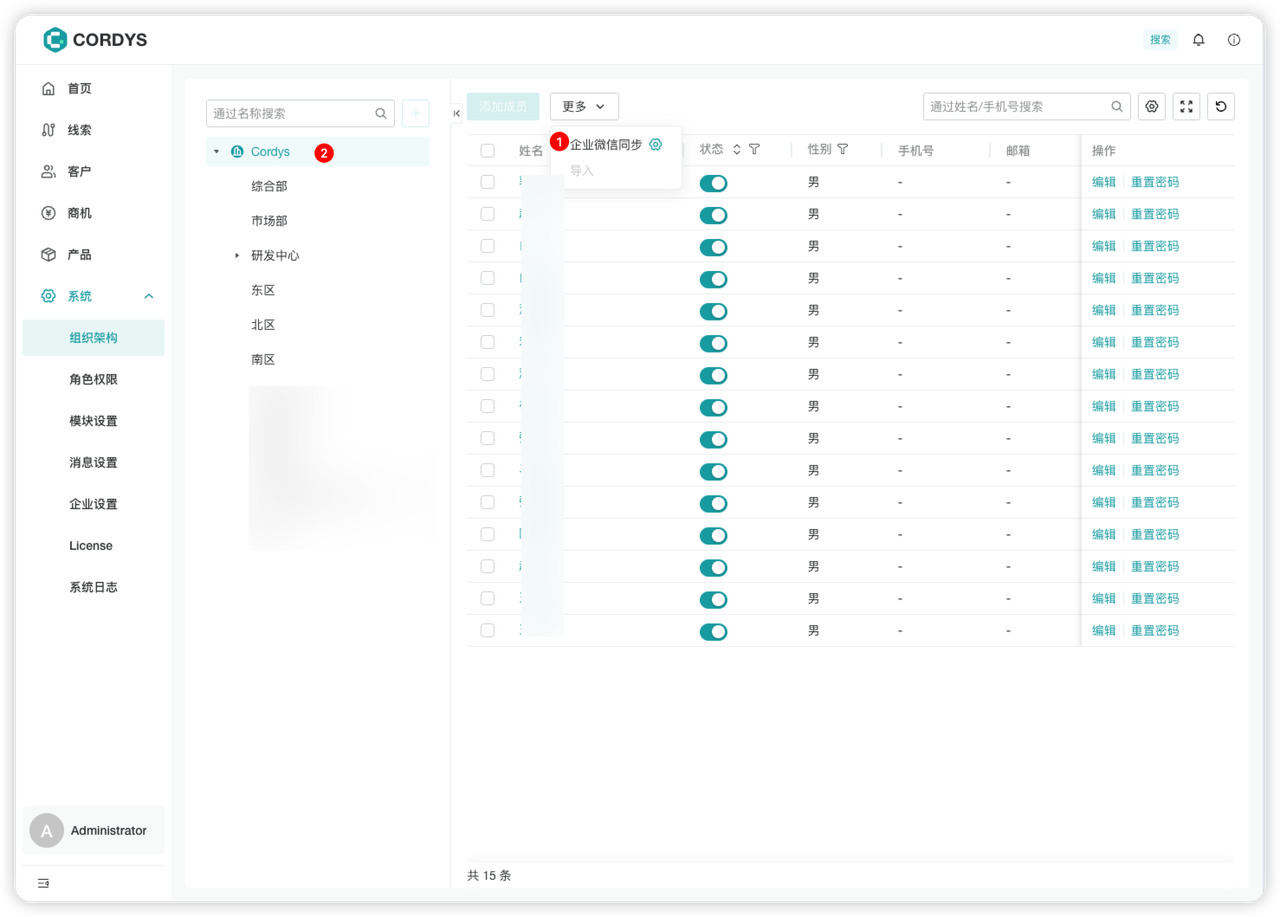The width and height of the screenshot is (1280, 917).
Task: Select the 南区 department
Action: point(263,359)
